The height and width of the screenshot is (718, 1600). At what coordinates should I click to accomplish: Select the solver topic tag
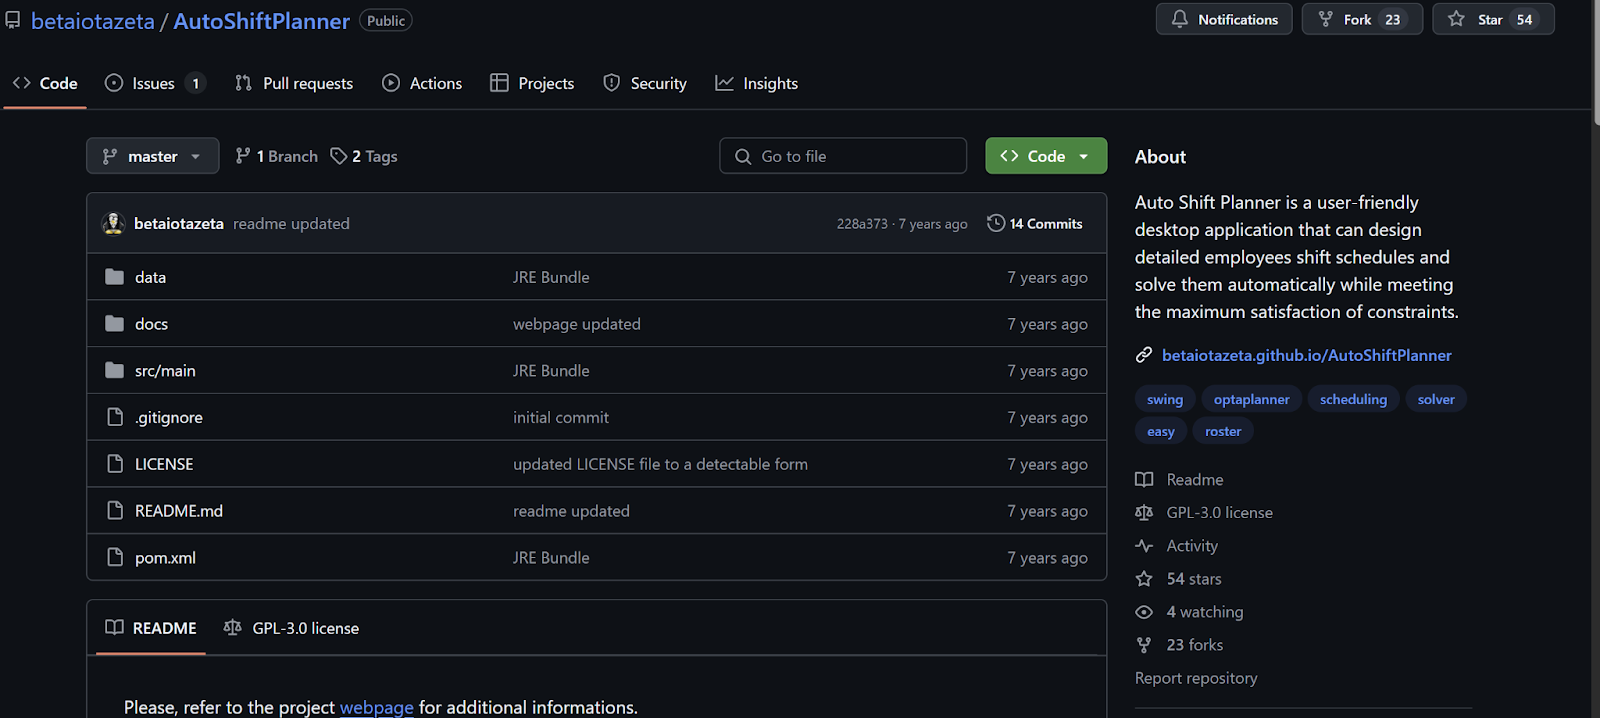click(1436, 399)
